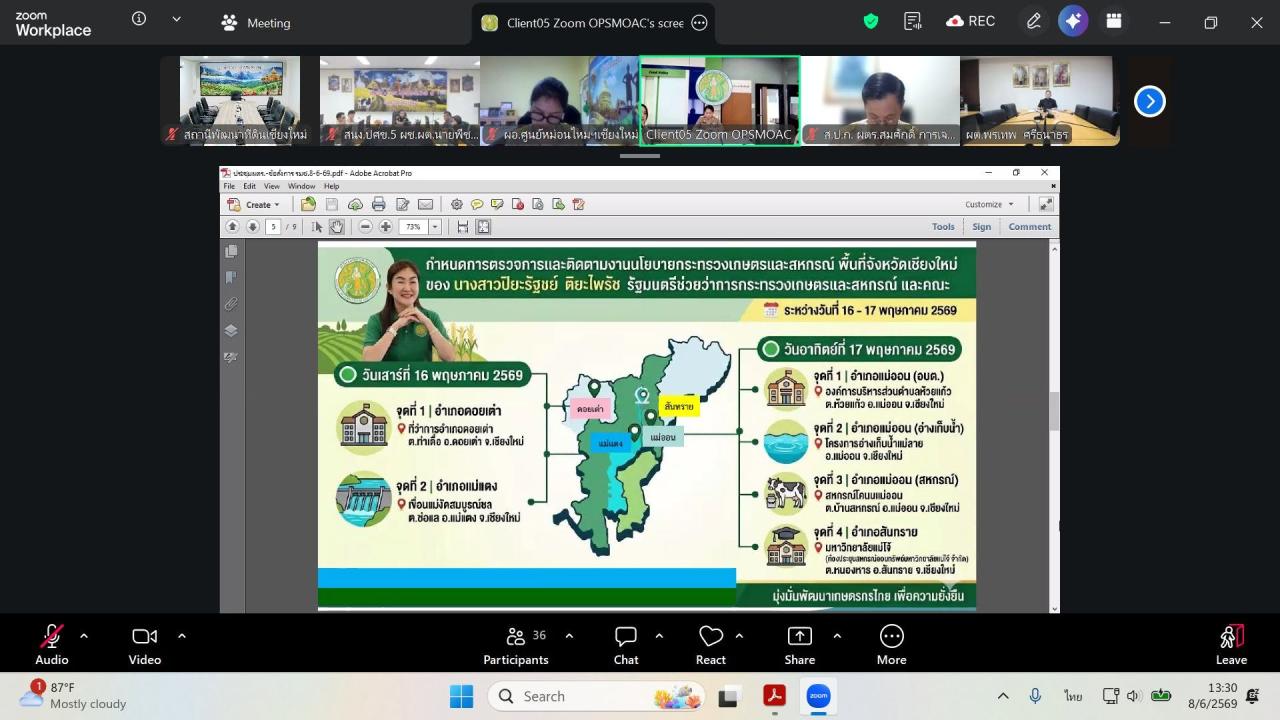The height and width of the screenshot is (720, 1280).
Task: Click the cloud upload icon in Acrobat
Action: coord(355,204)
